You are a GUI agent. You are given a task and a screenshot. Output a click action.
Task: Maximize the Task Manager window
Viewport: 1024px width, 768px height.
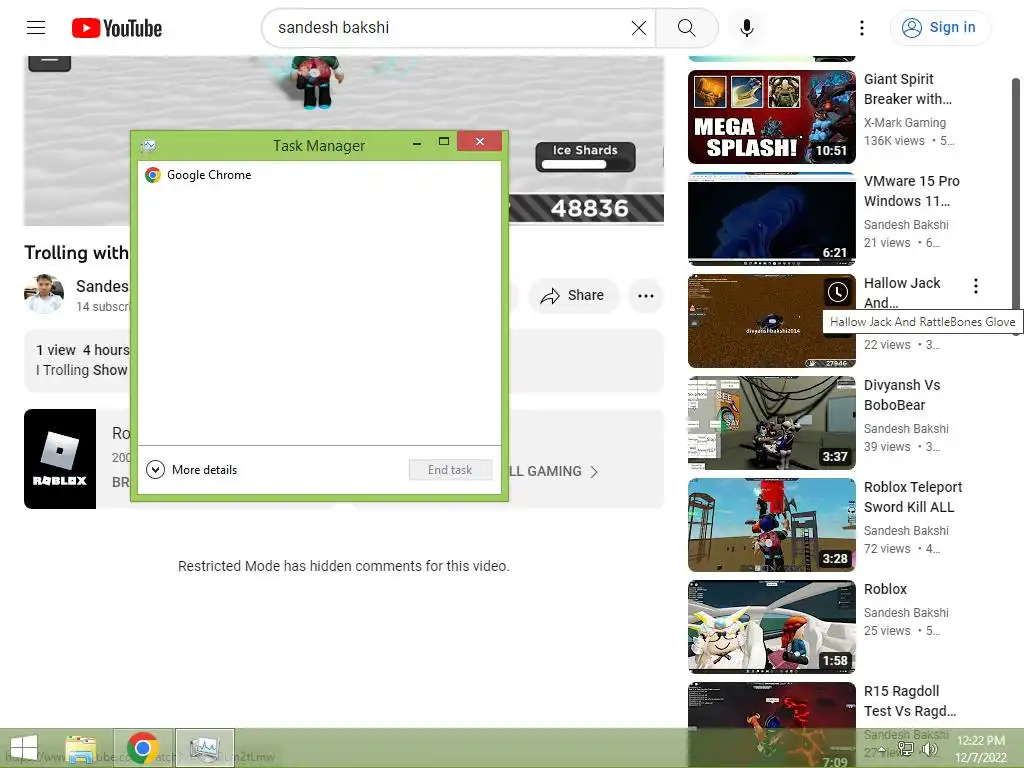[444, 142]
